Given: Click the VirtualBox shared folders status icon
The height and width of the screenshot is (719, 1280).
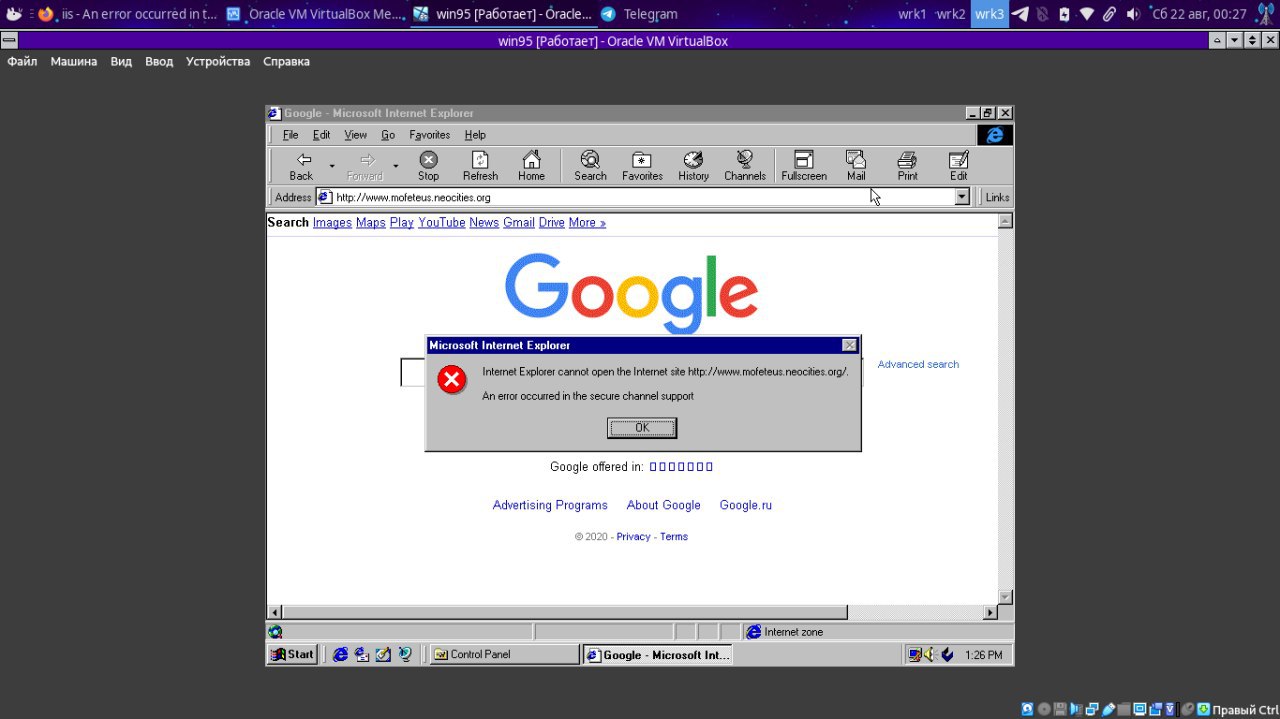Looking at the screenshot, I should pyautogui.click(x=1124, y=710).
